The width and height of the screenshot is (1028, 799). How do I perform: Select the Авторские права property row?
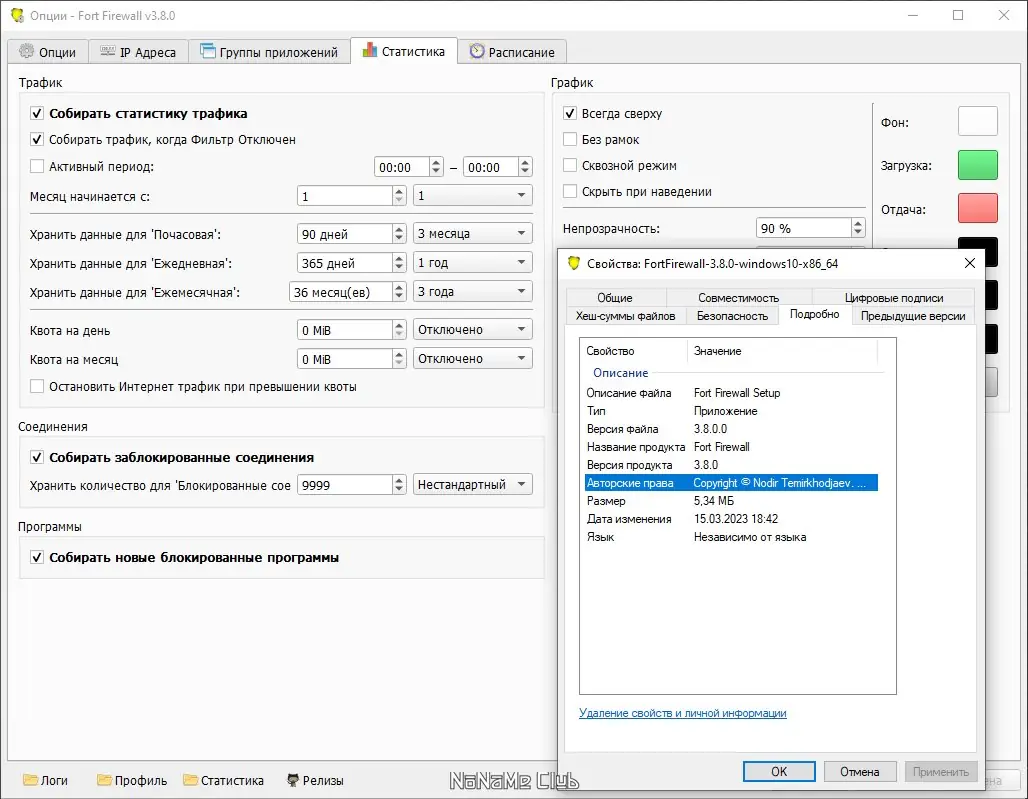tap(731, 482)
